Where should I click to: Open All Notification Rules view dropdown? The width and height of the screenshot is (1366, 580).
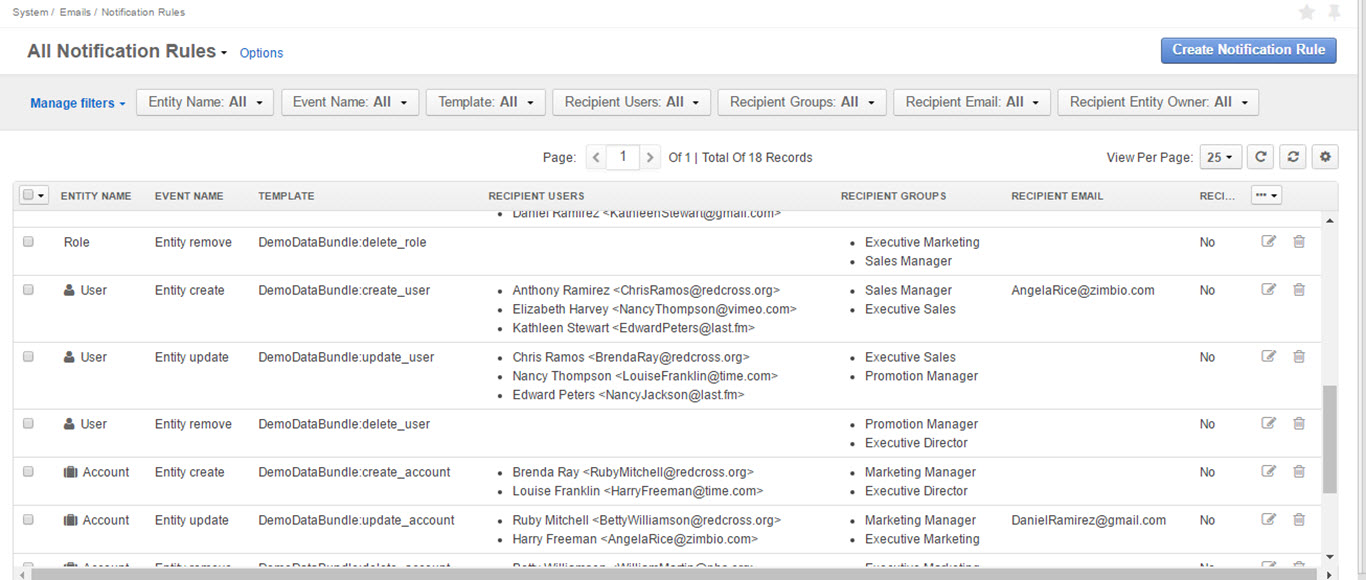tap(127, 51)
